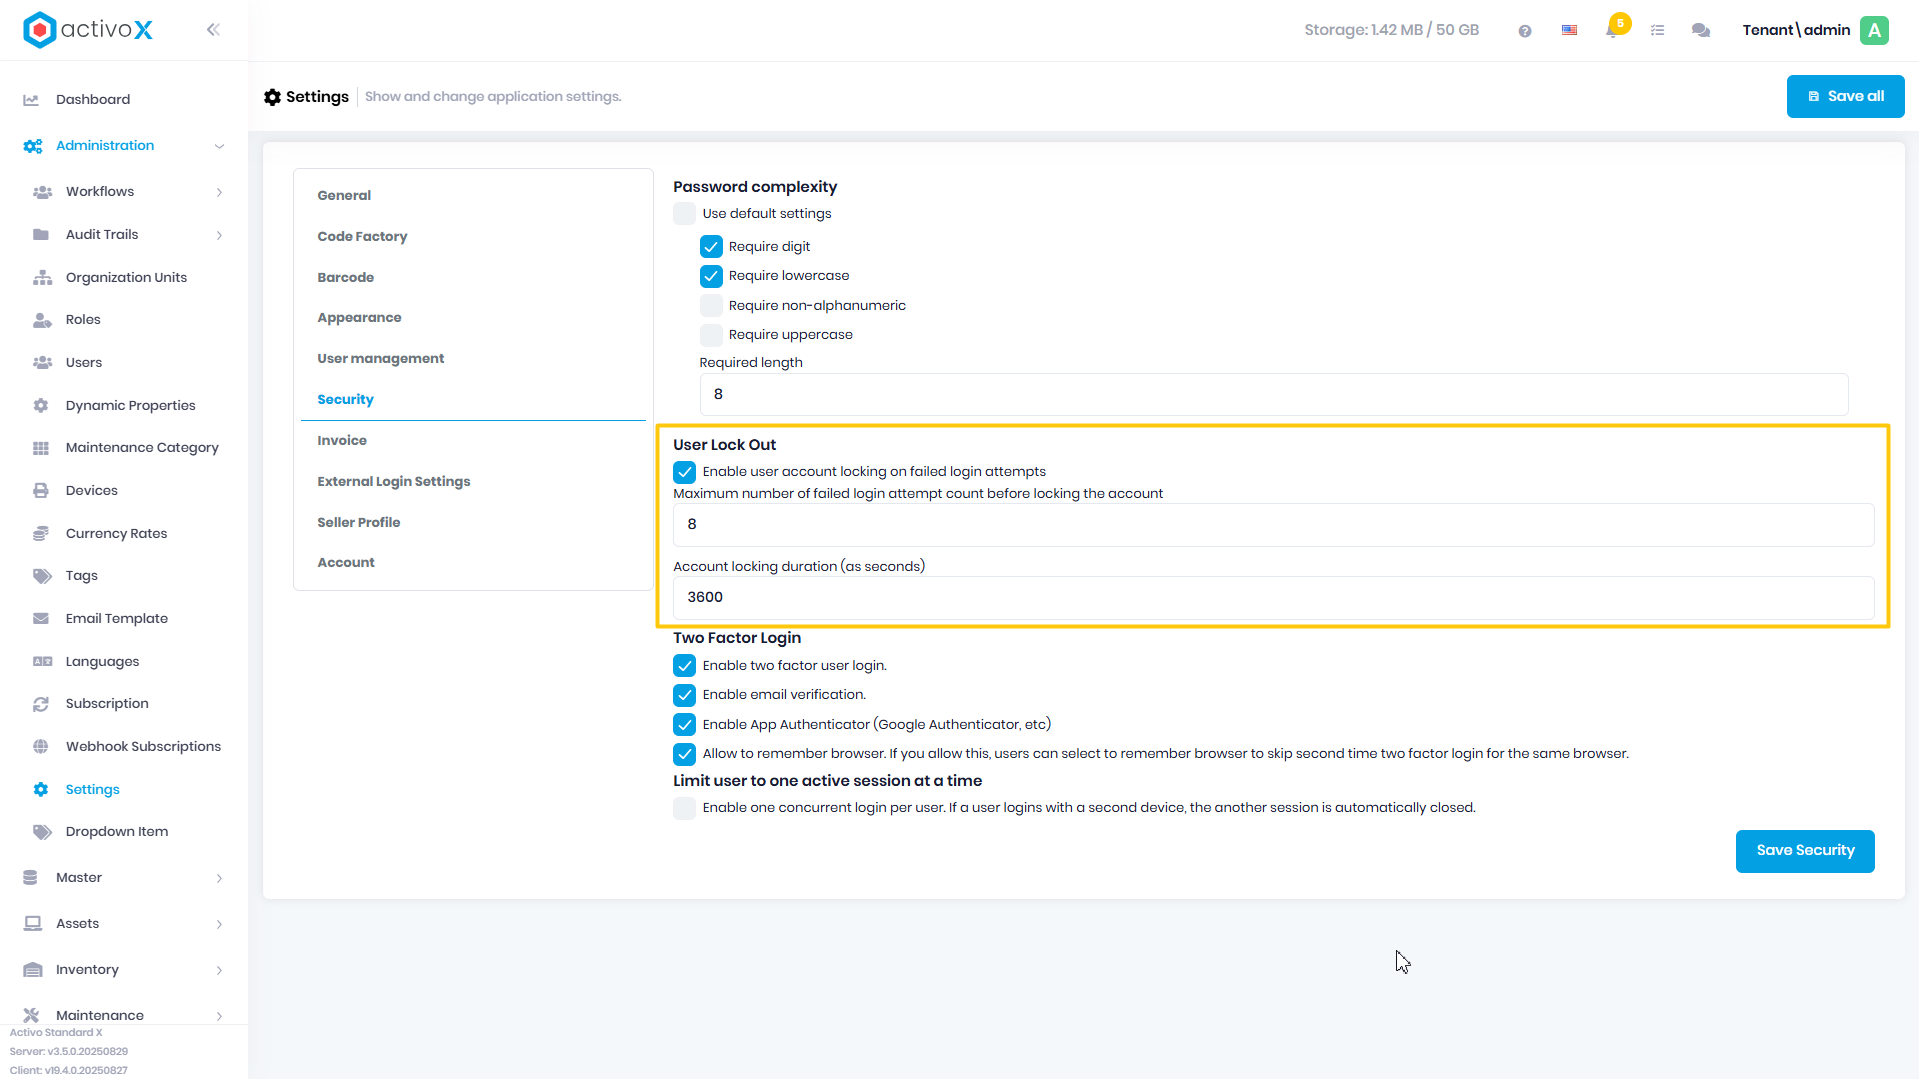1919x1079 pixels.
Task: Click the Audit Trails folder icon
Action: pos(41,235)
